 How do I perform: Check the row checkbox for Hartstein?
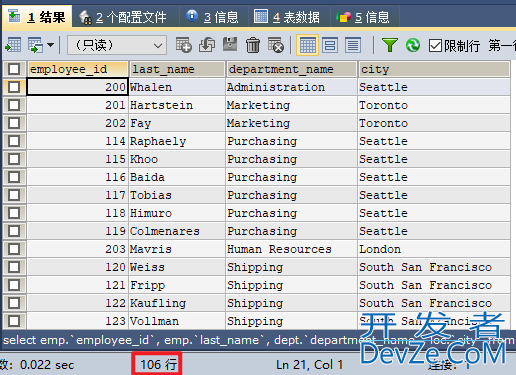(x=14, y=105)
